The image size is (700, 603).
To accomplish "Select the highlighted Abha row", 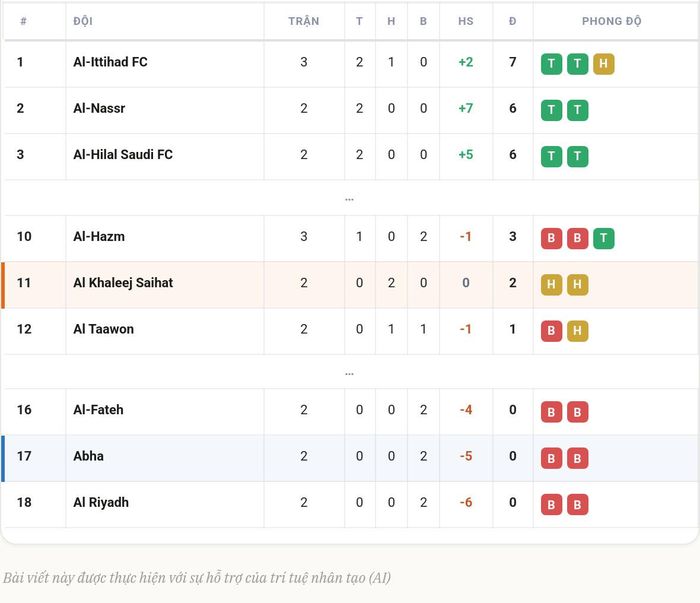I will 350,458.
